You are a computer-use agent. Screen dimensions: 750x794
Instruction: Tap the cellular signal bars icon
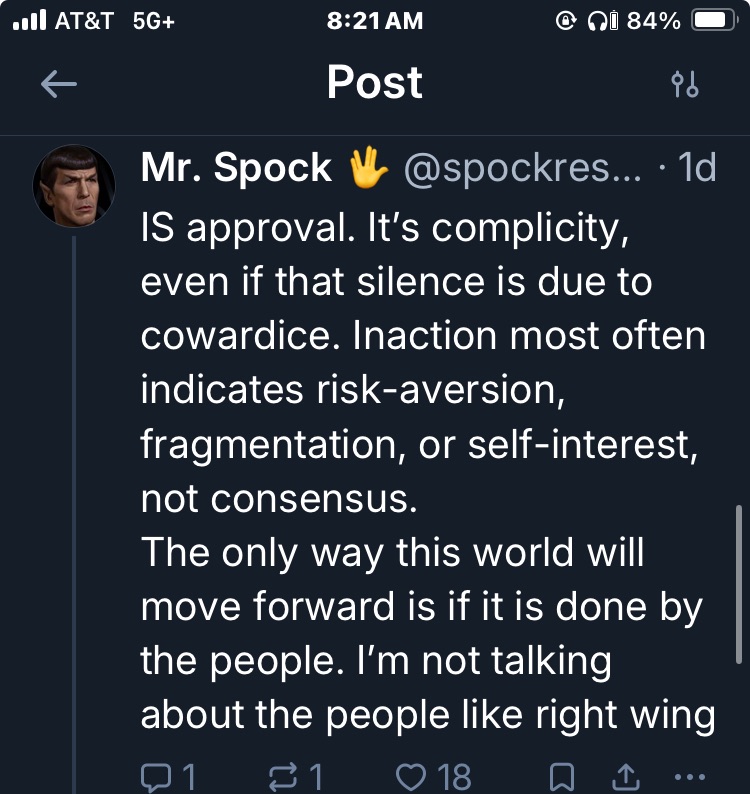[27, 21]
